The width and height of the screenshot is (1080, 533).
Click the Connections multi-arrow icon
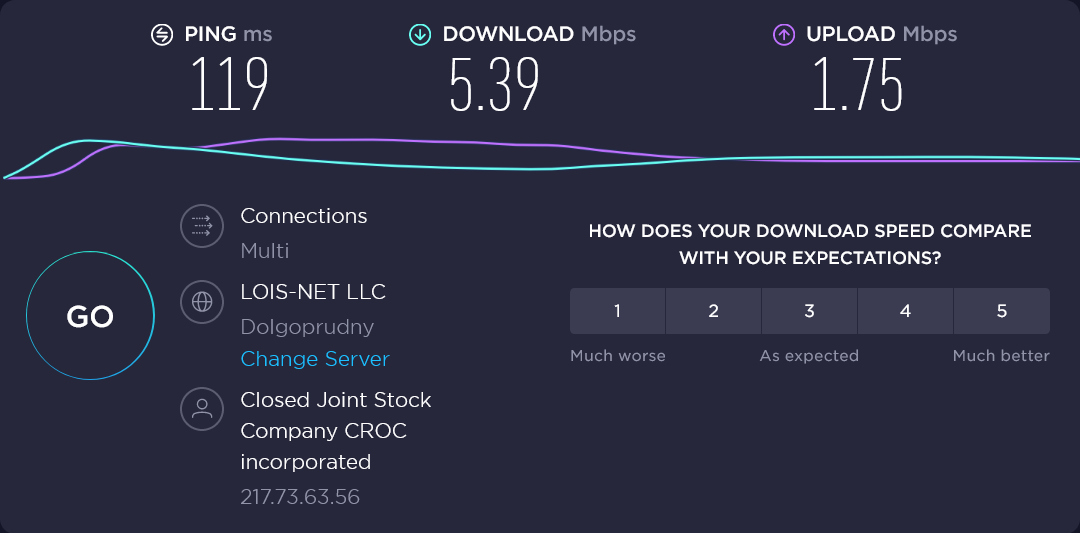point(202,226)
